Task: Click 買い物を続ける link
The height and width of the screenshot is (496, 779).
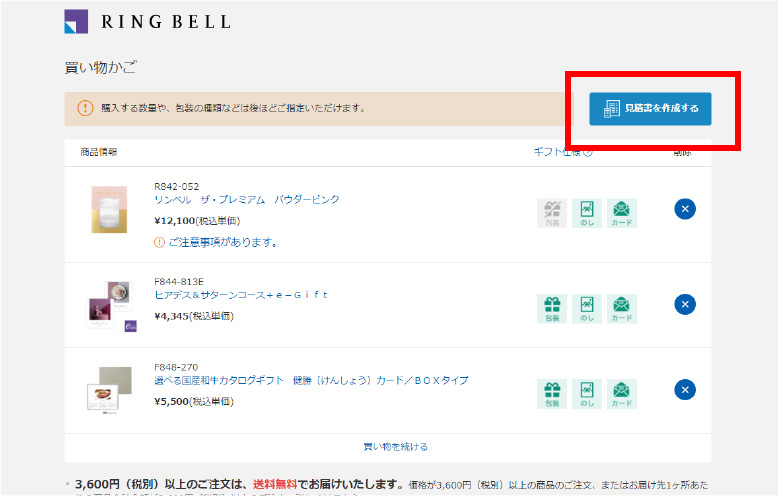Action: pos(395,447)
